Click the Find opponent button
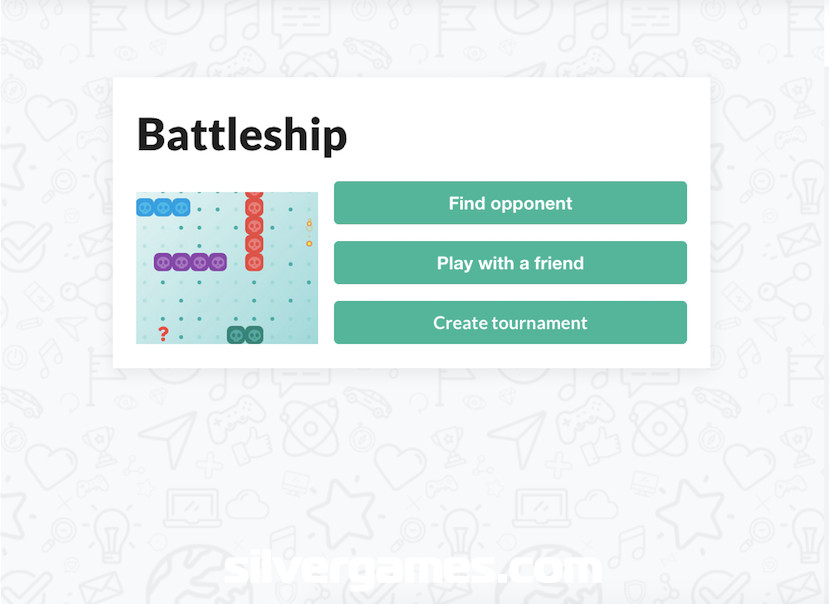The image size is (829, 604). point(510,203)
